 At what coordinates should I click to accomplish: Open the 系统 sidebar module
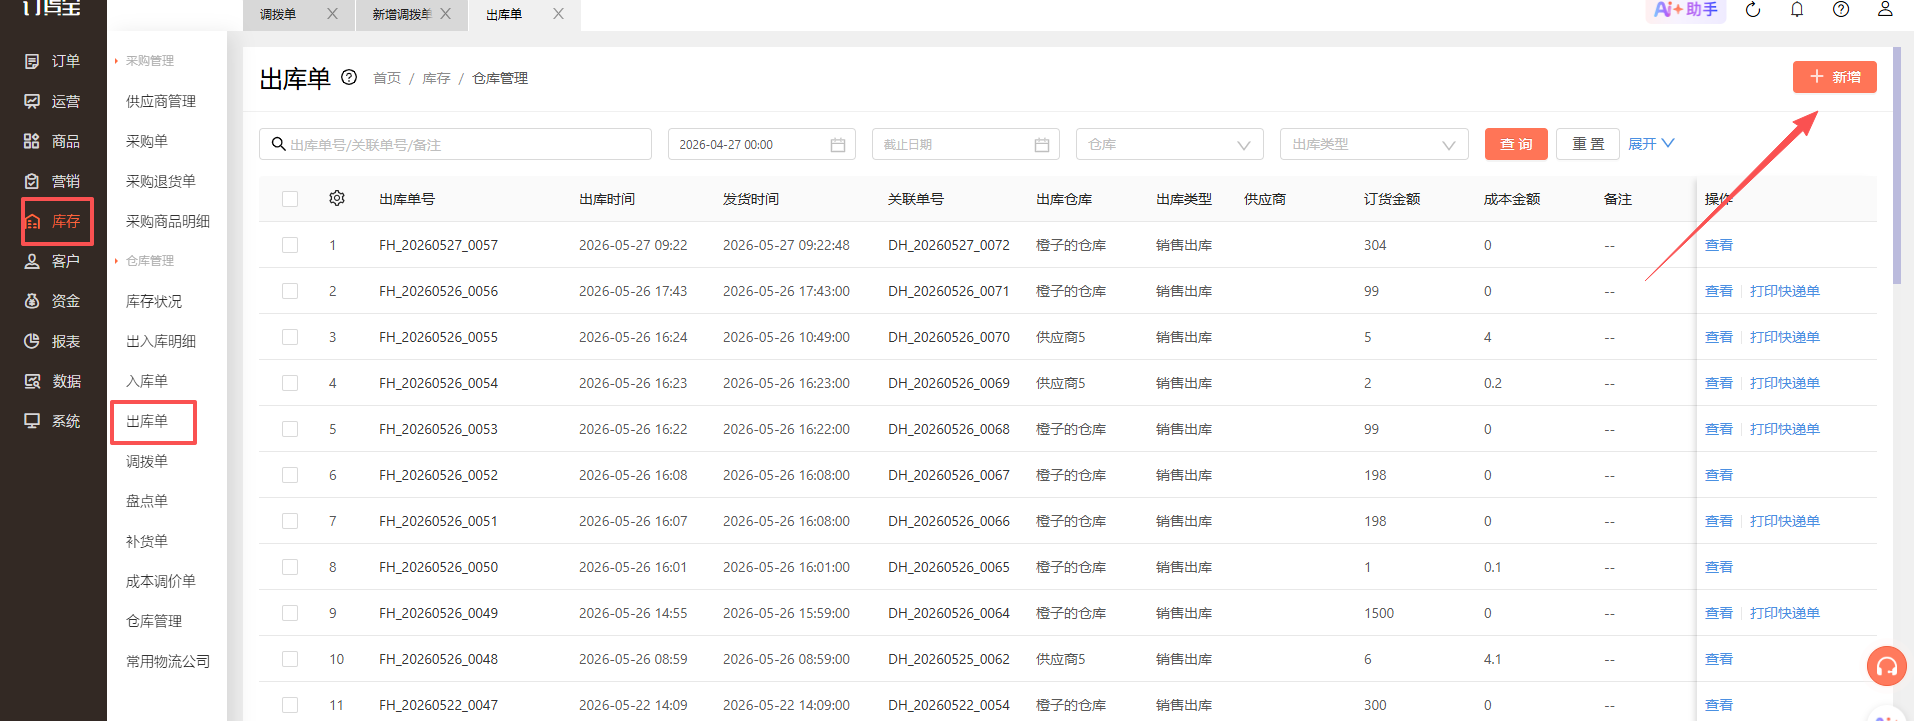pyautogui.click(x=52, y=421)
